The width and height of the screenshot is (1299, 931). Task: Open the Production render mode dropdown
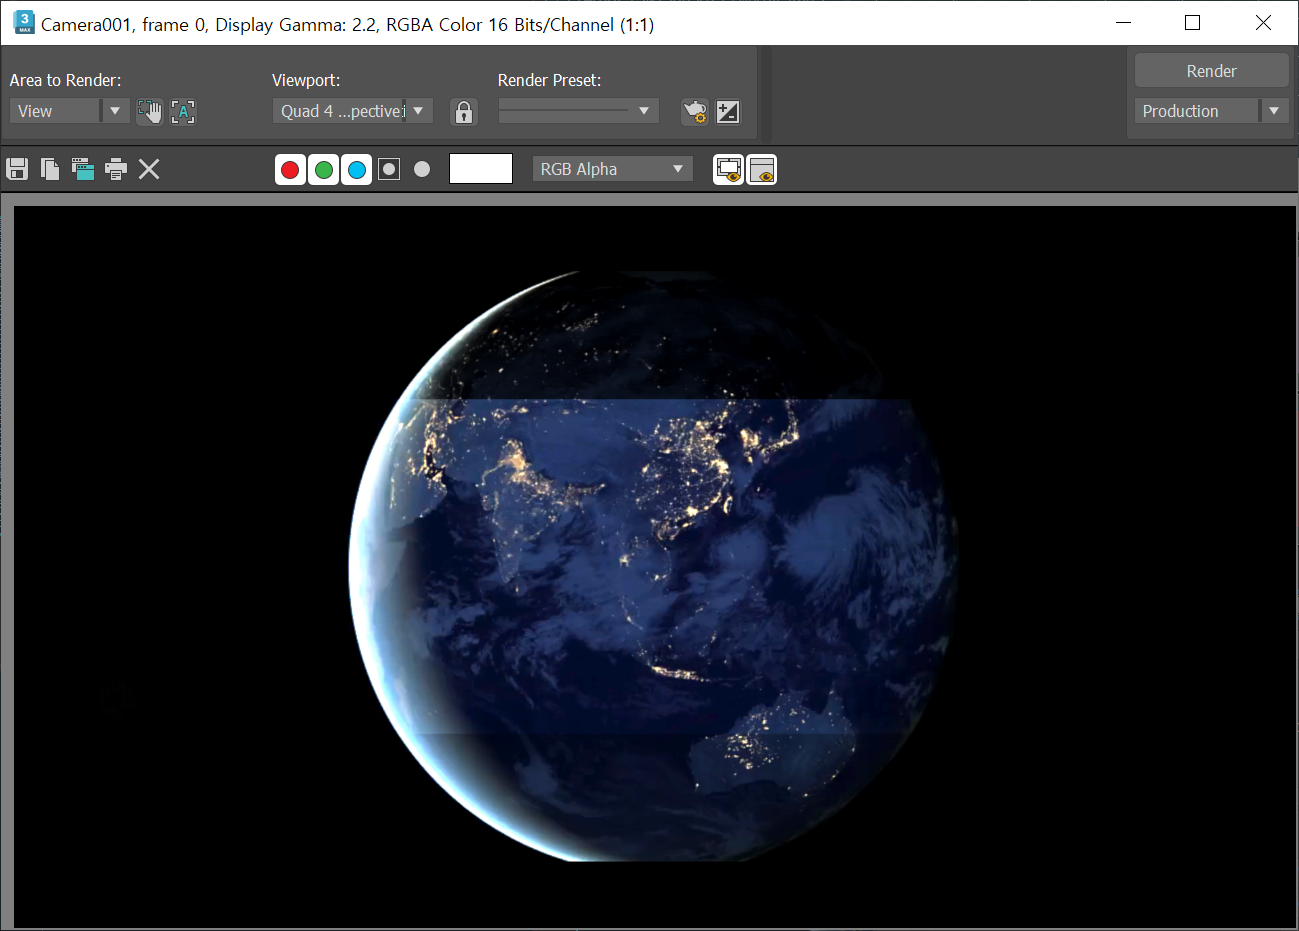(1211, 111)
